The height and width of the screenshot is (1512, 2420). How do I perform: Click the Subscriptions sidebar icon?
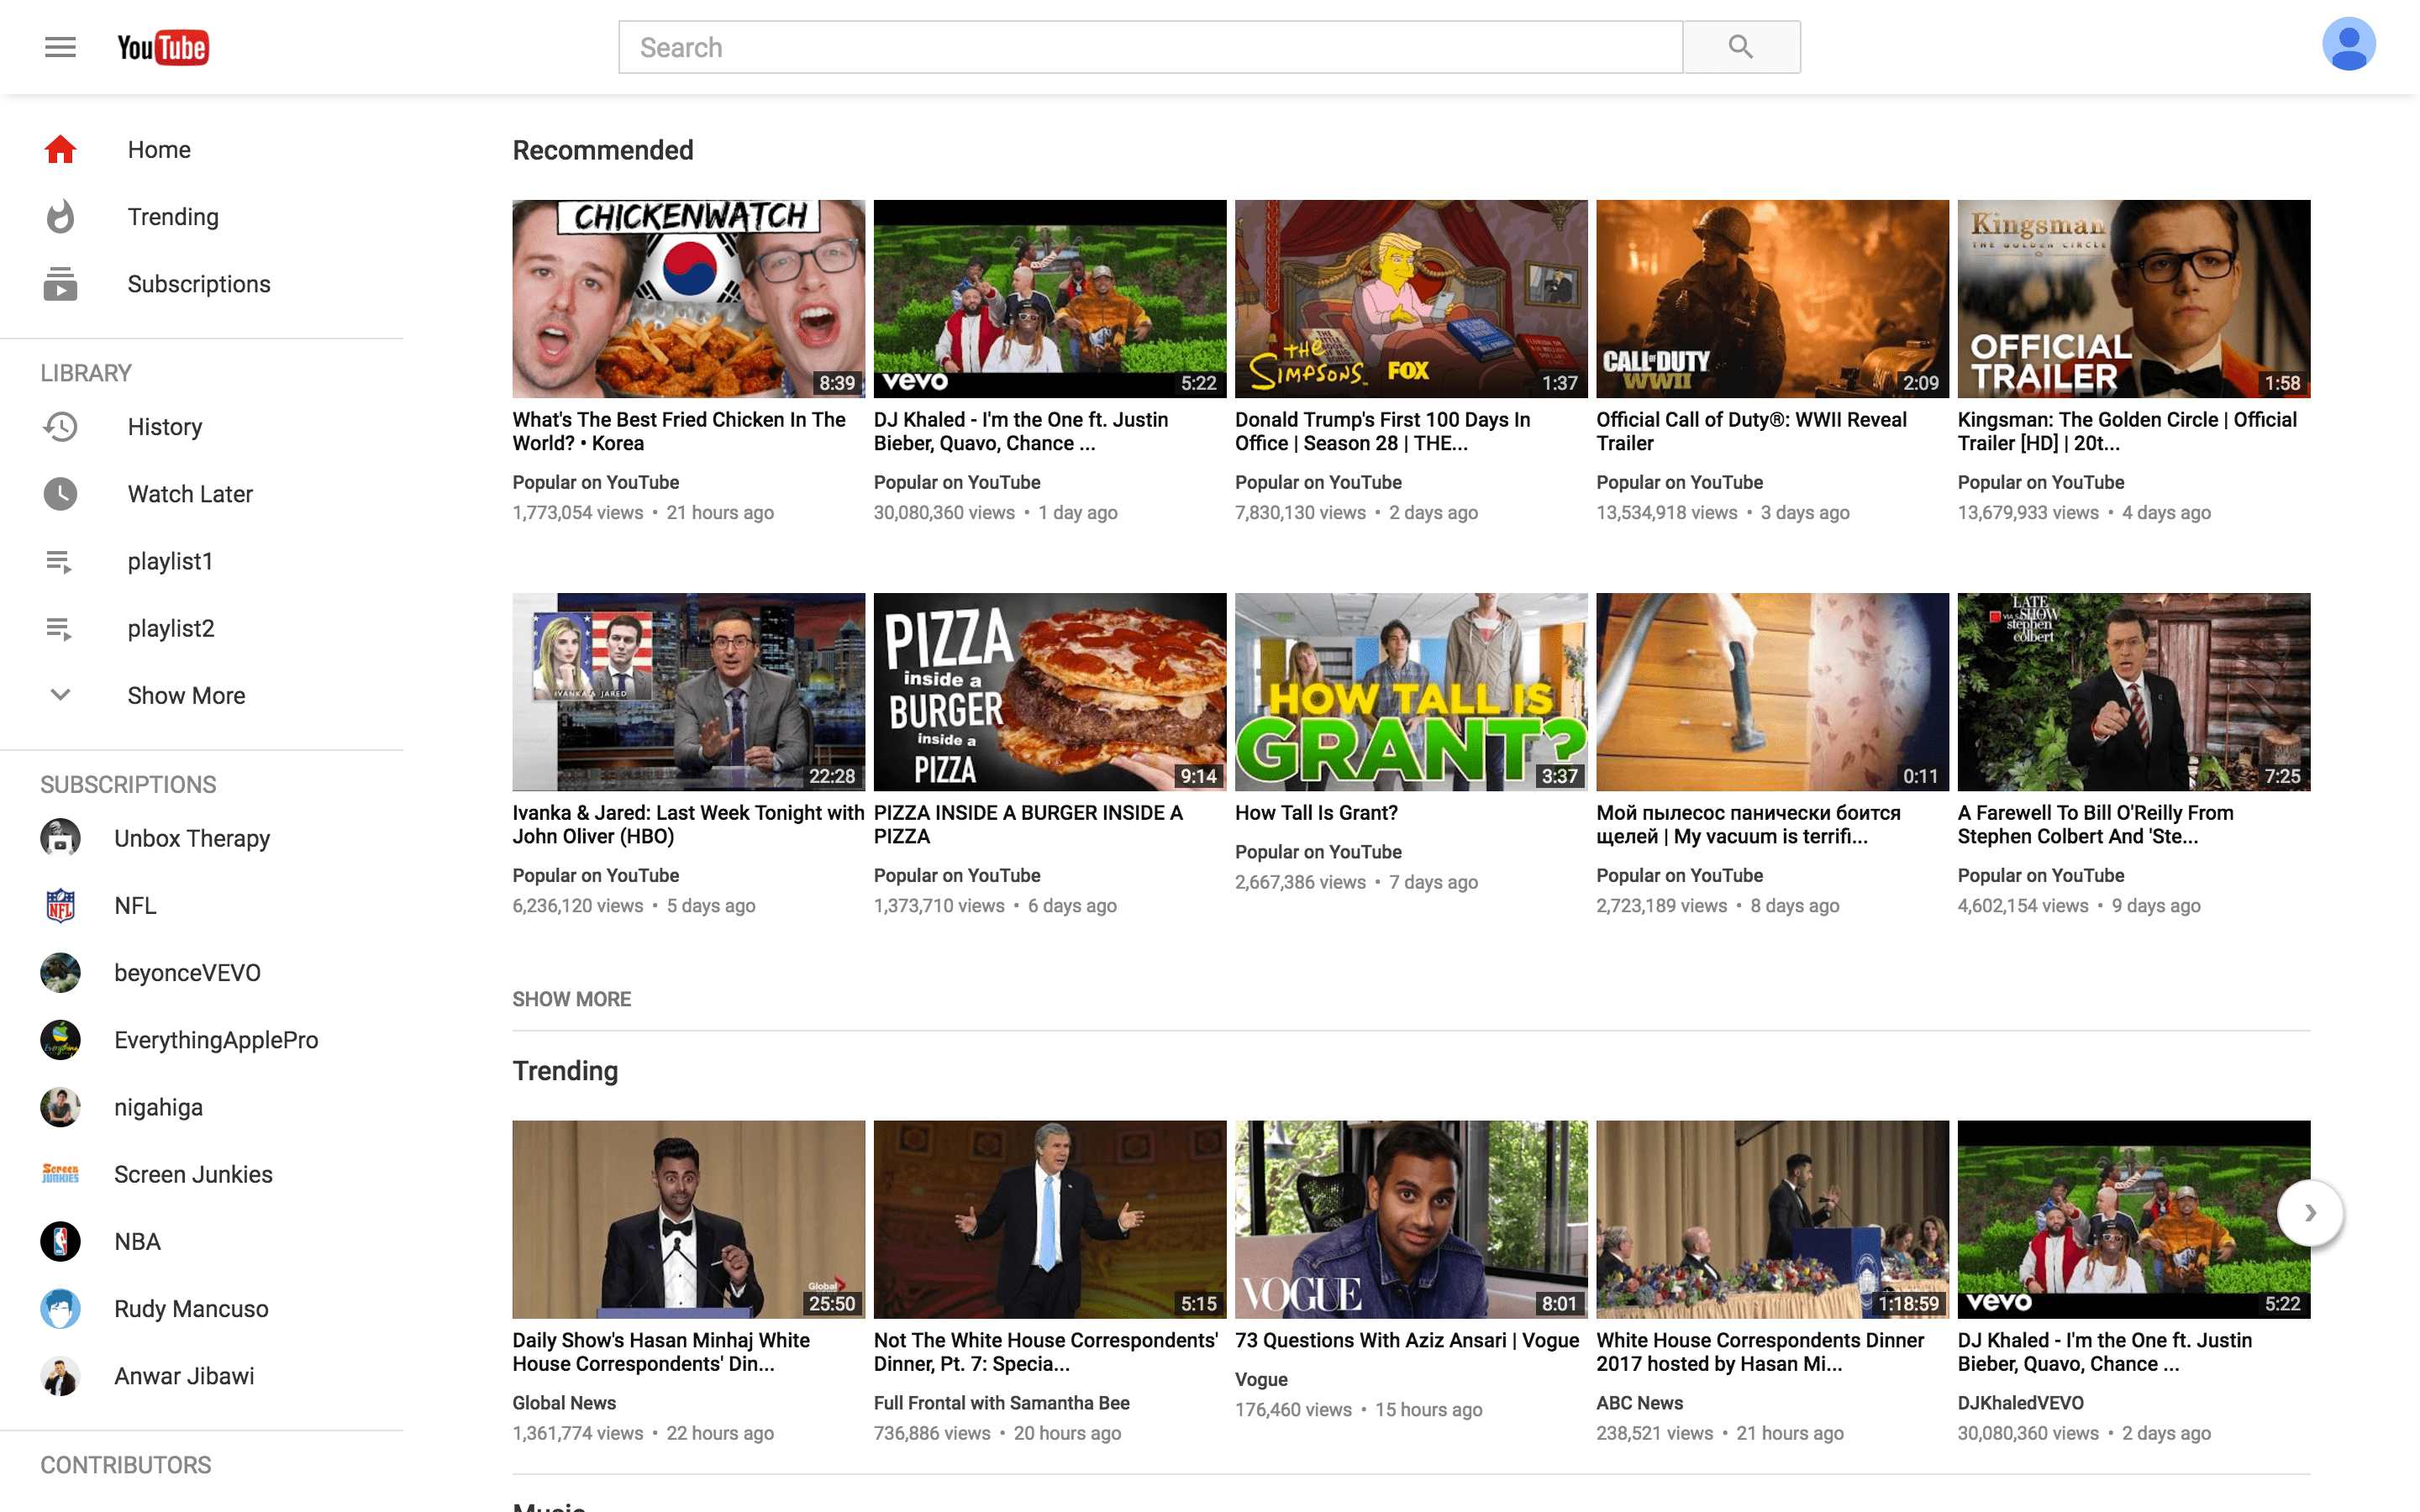60,284
